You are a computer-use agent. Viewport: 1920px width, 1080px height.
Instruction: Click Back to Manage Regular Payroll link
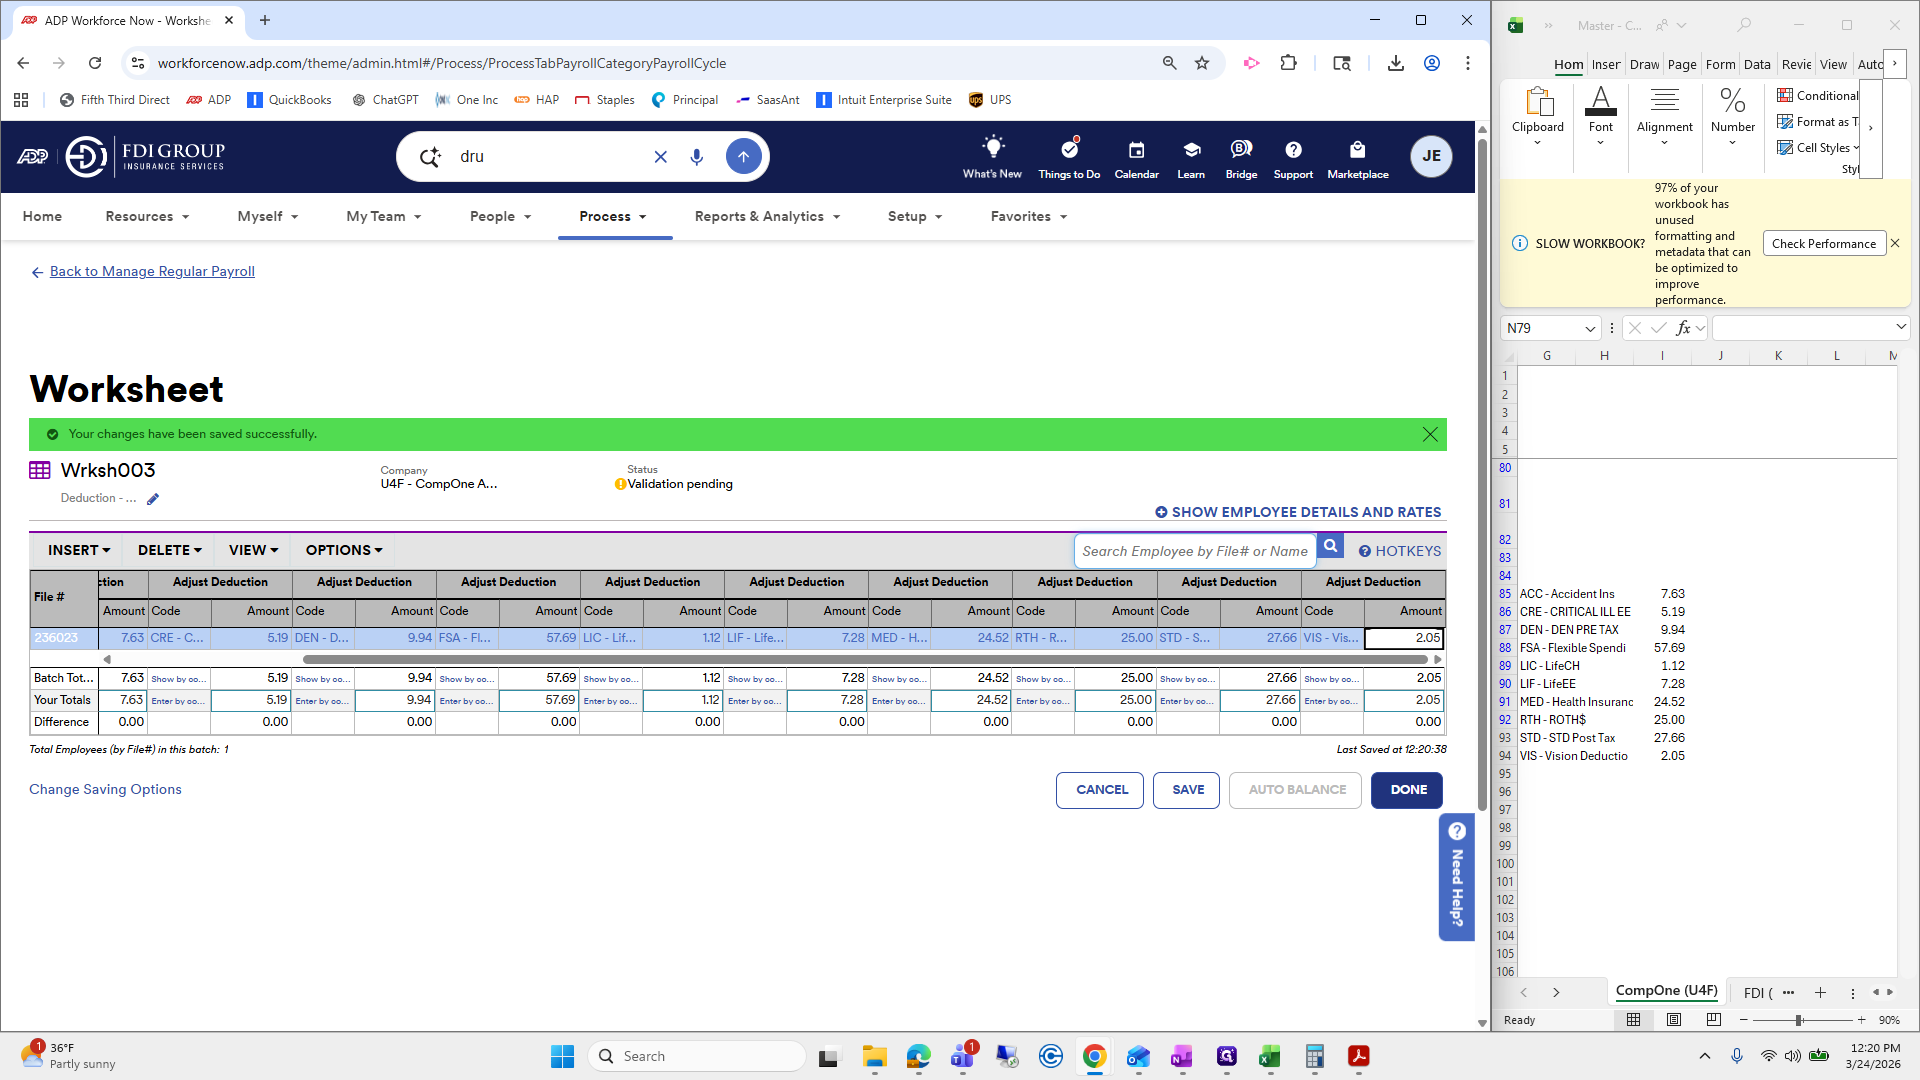[x=152, y=271]
